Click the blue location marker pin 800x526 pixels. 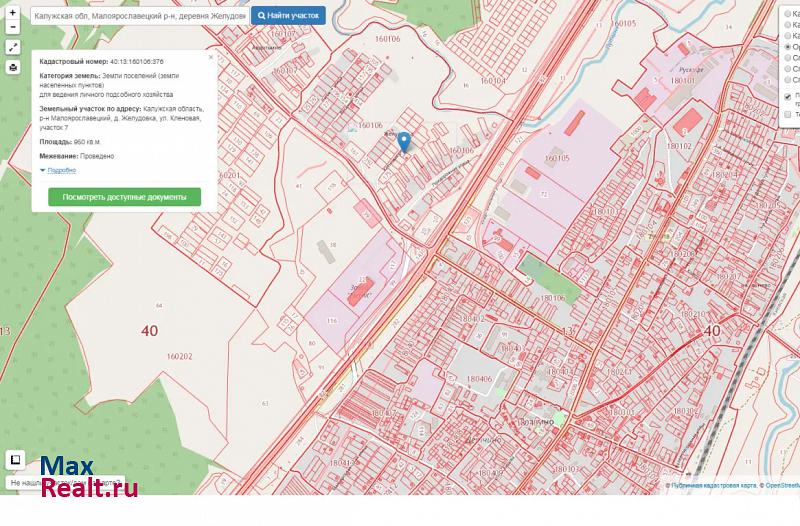point(404,142)
